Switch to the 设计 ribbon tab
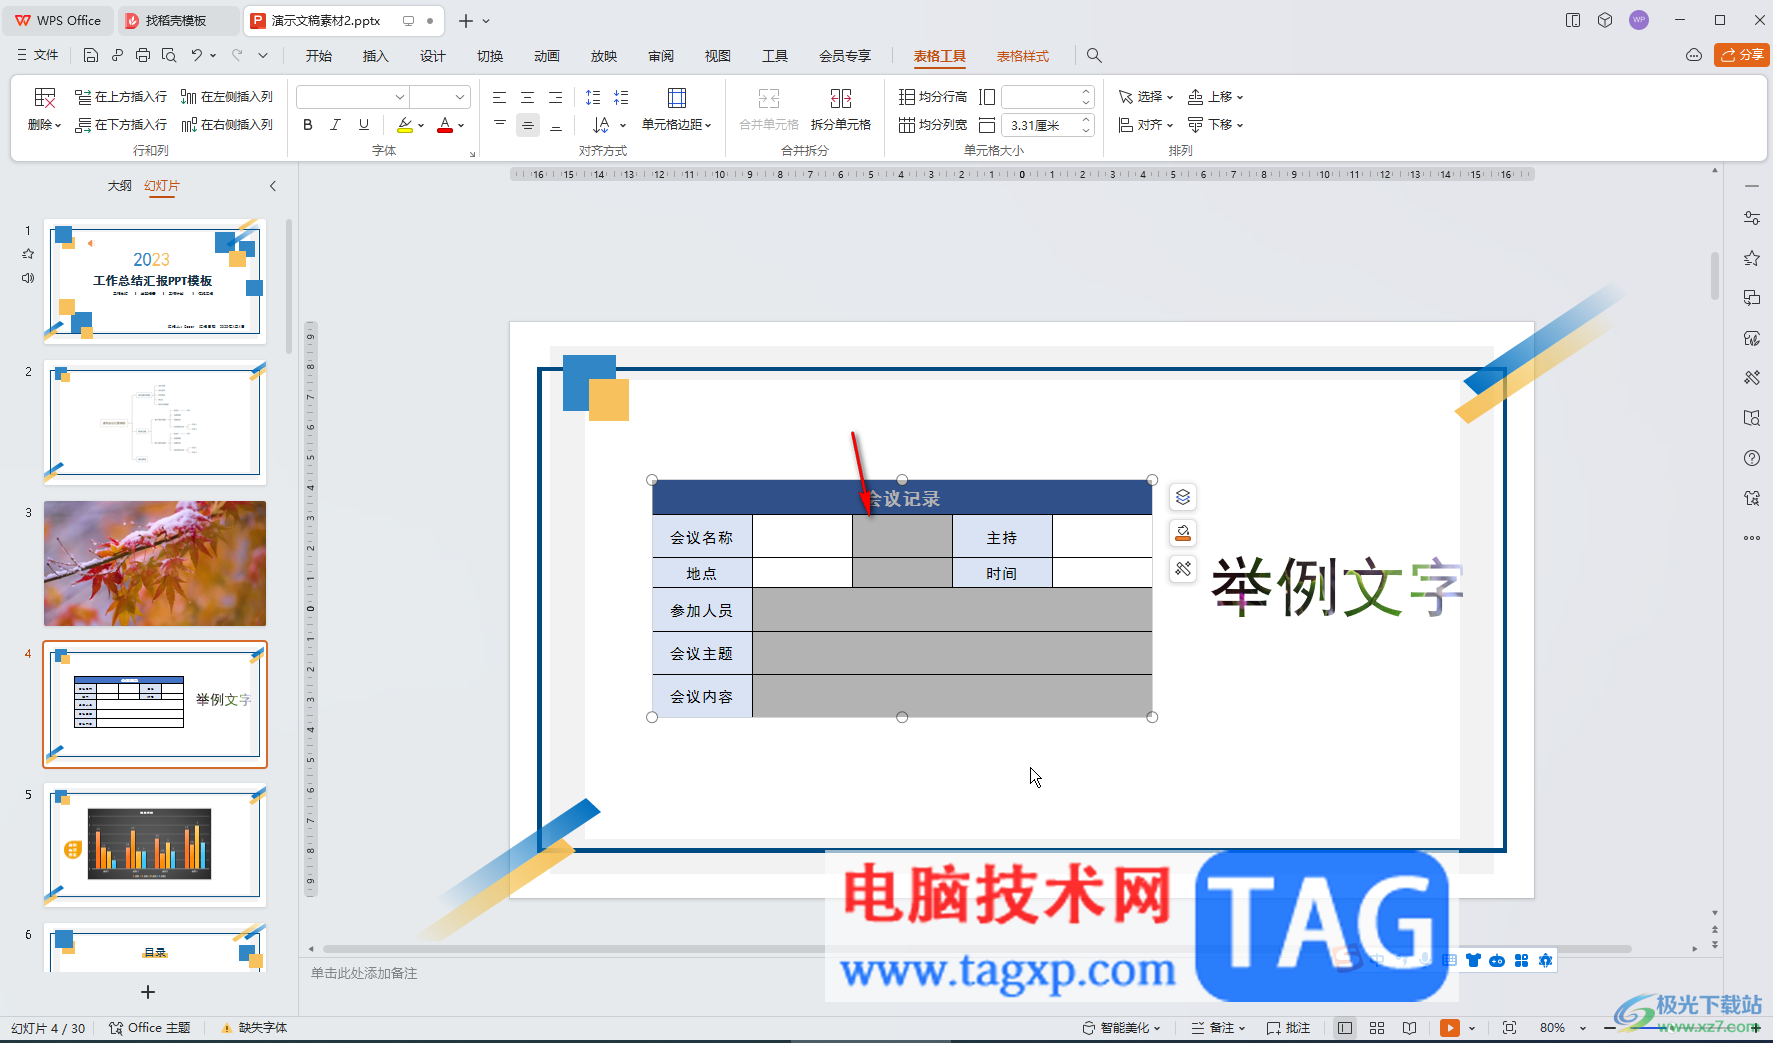This screenshot has height=1043, width=1773. click(x=433, y=56)
